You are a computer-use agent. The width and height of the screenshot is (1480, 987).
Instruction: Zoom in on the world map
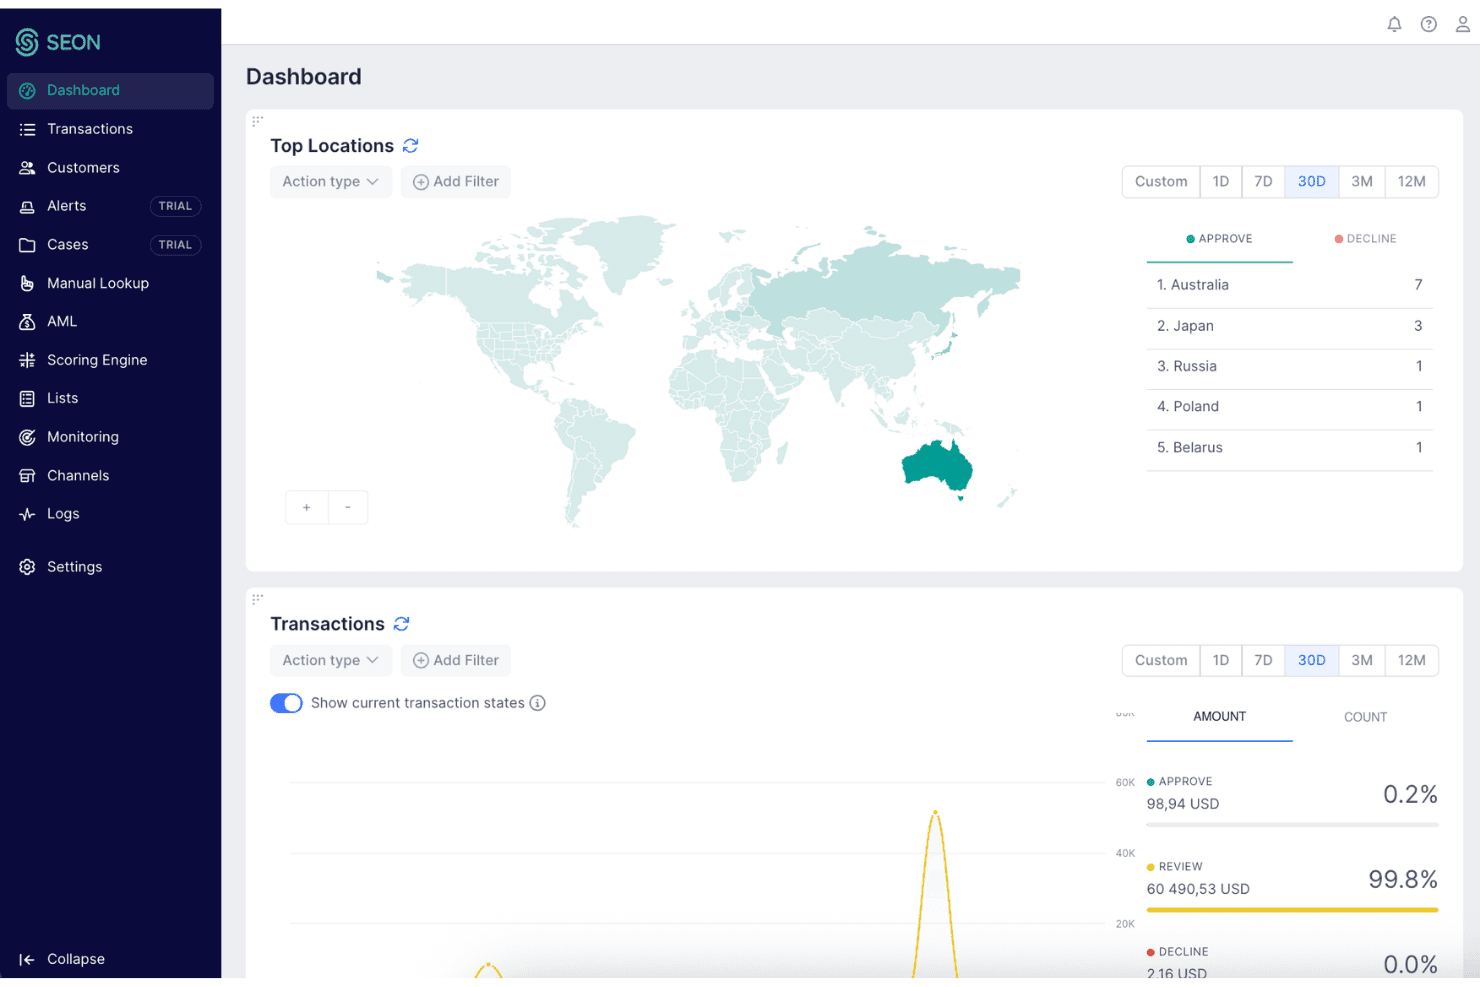click(306, 507)
